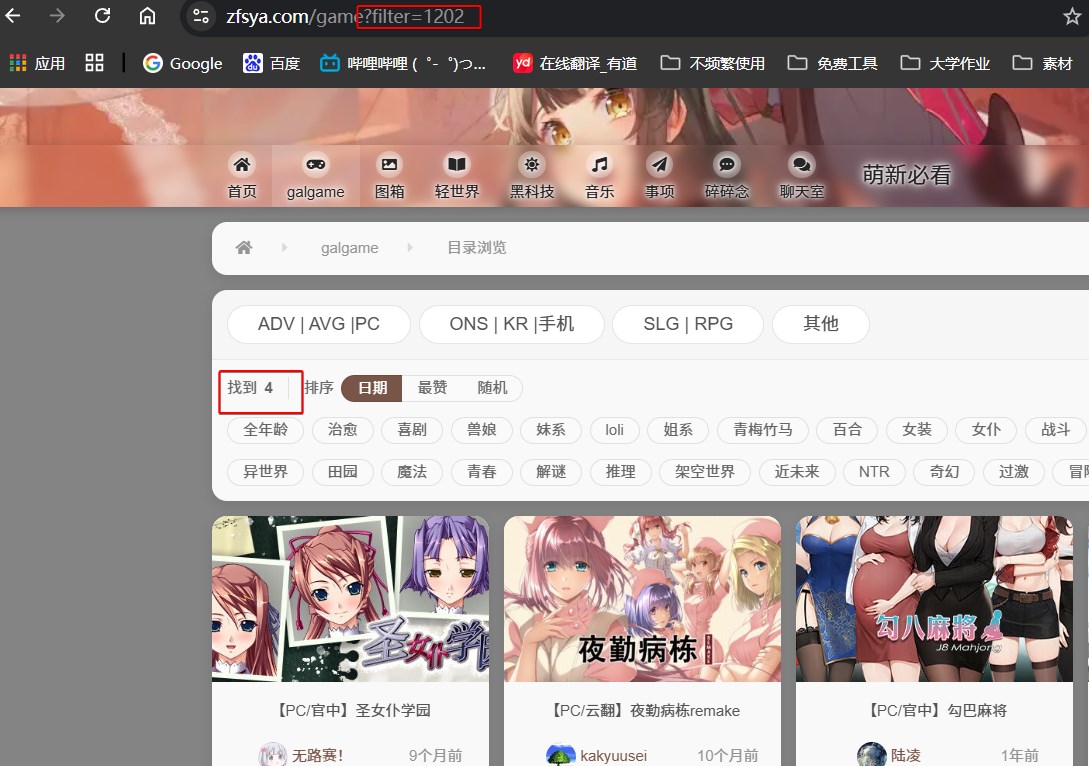Select the SLG | RPG category
The height and width of the screenshot is (766, 1089).
pos(688,324)
